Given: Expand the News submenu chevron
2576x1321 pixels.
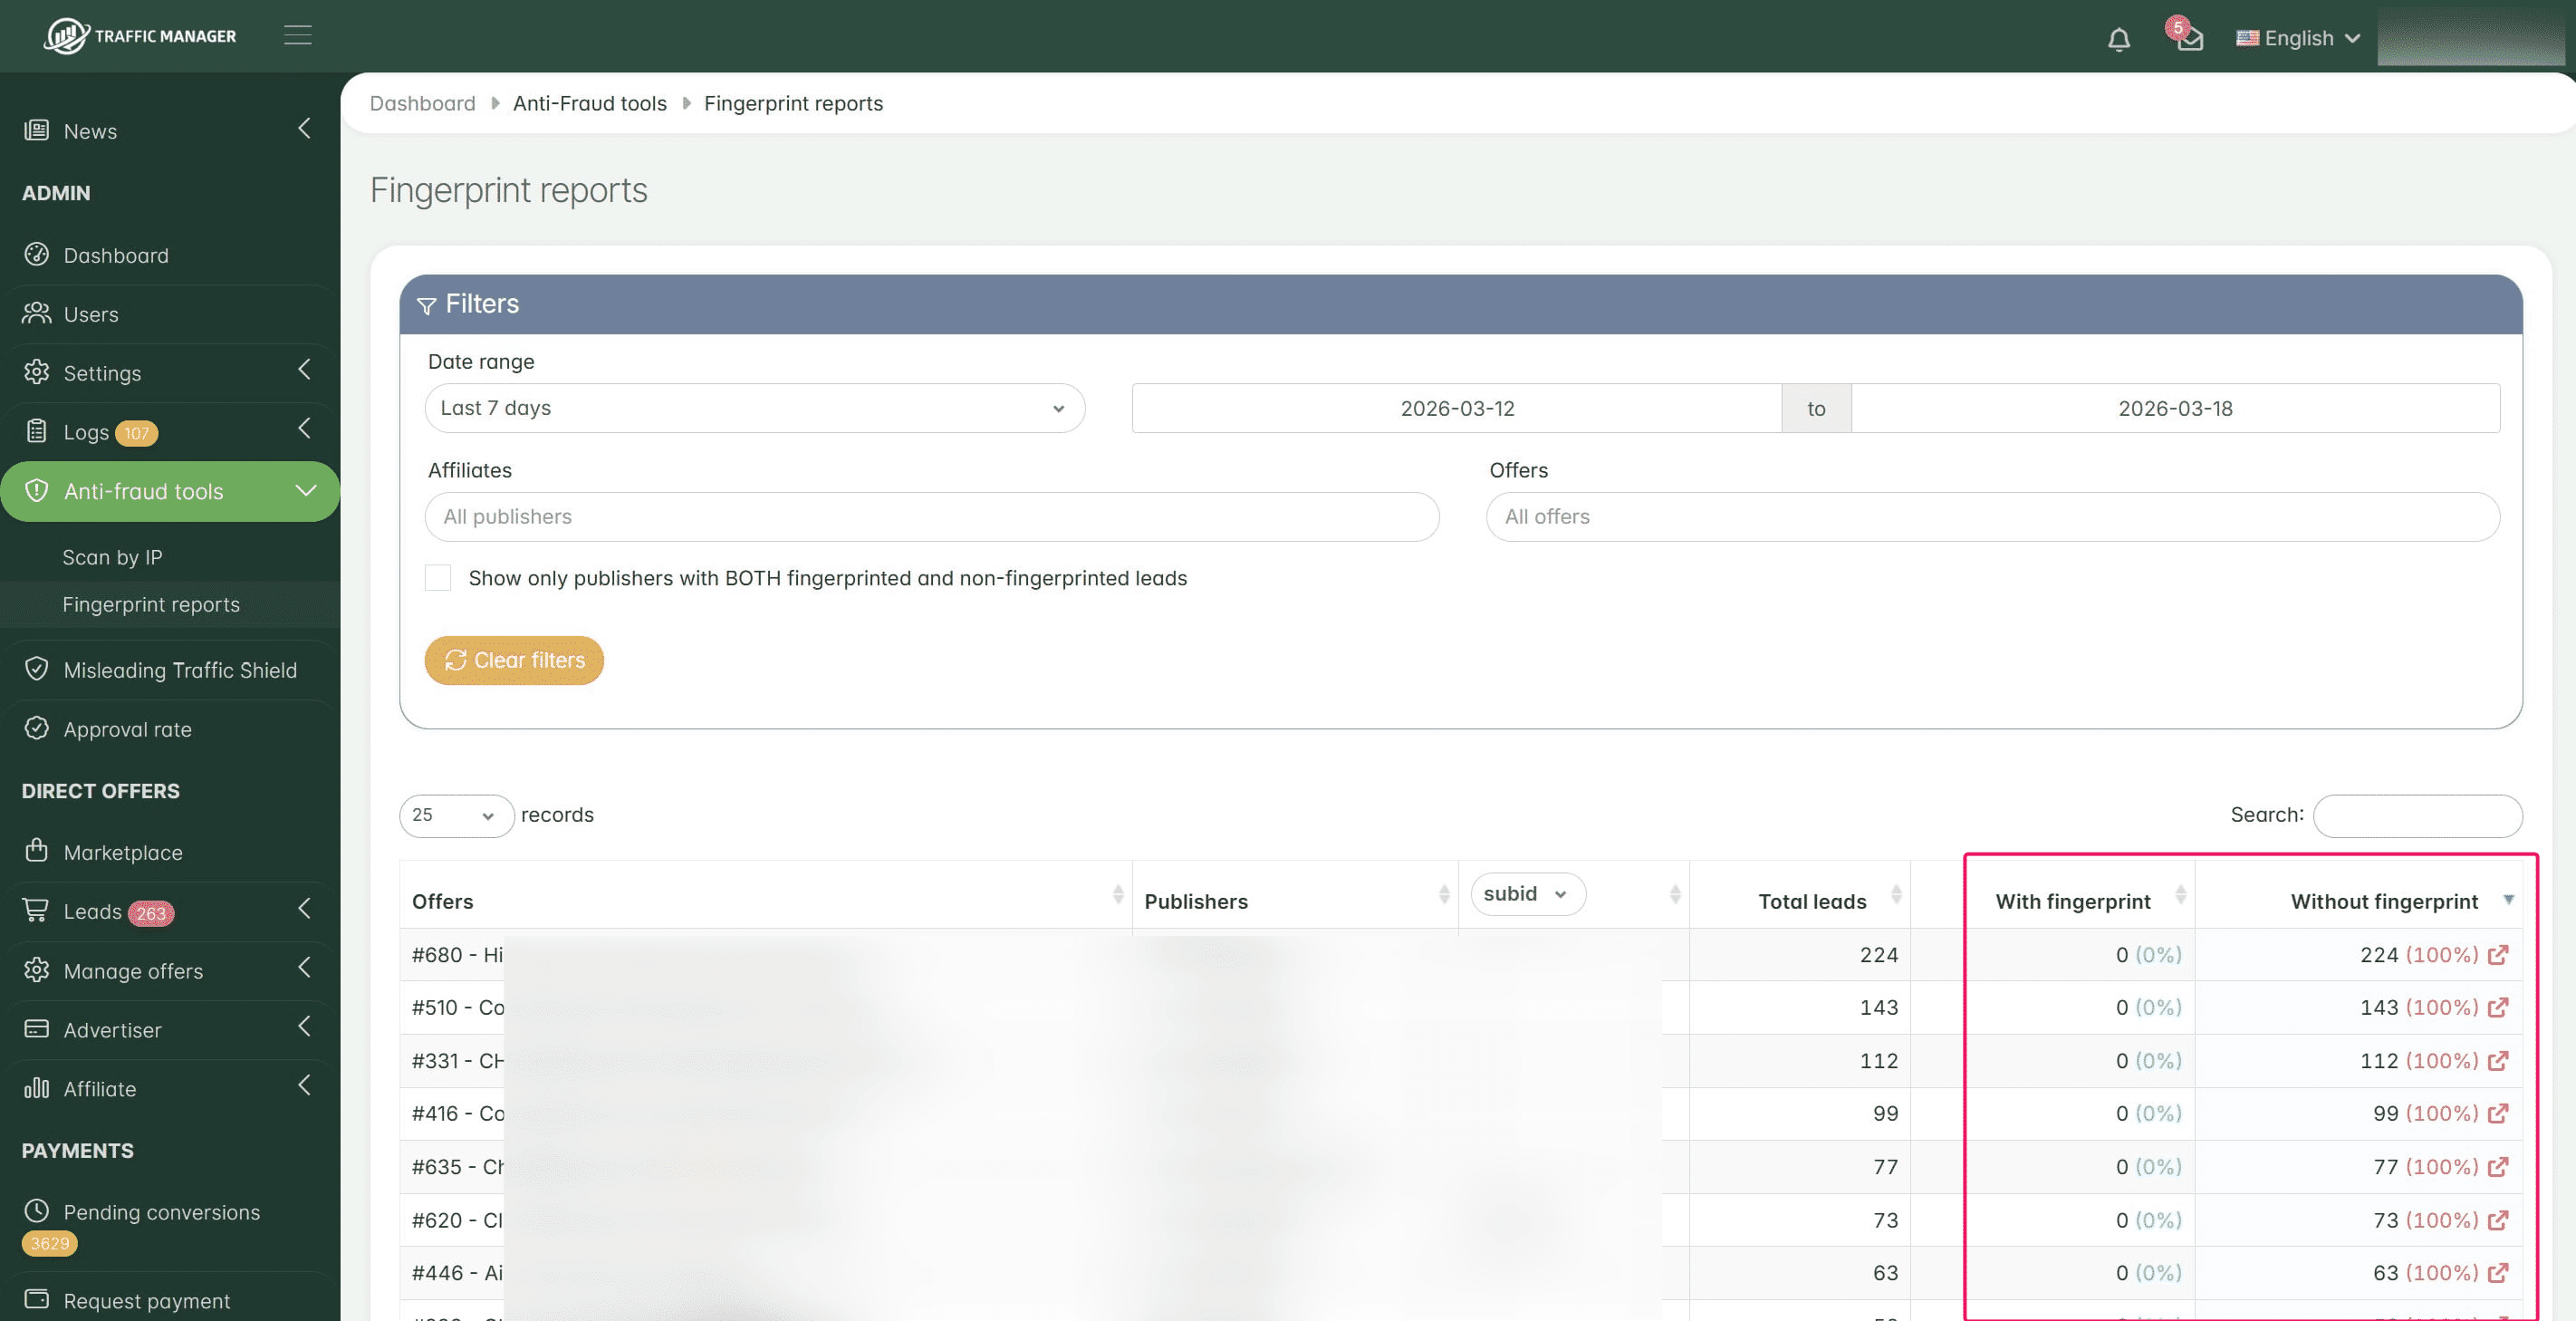Looking at the screenshot, I should pos(304,129).
